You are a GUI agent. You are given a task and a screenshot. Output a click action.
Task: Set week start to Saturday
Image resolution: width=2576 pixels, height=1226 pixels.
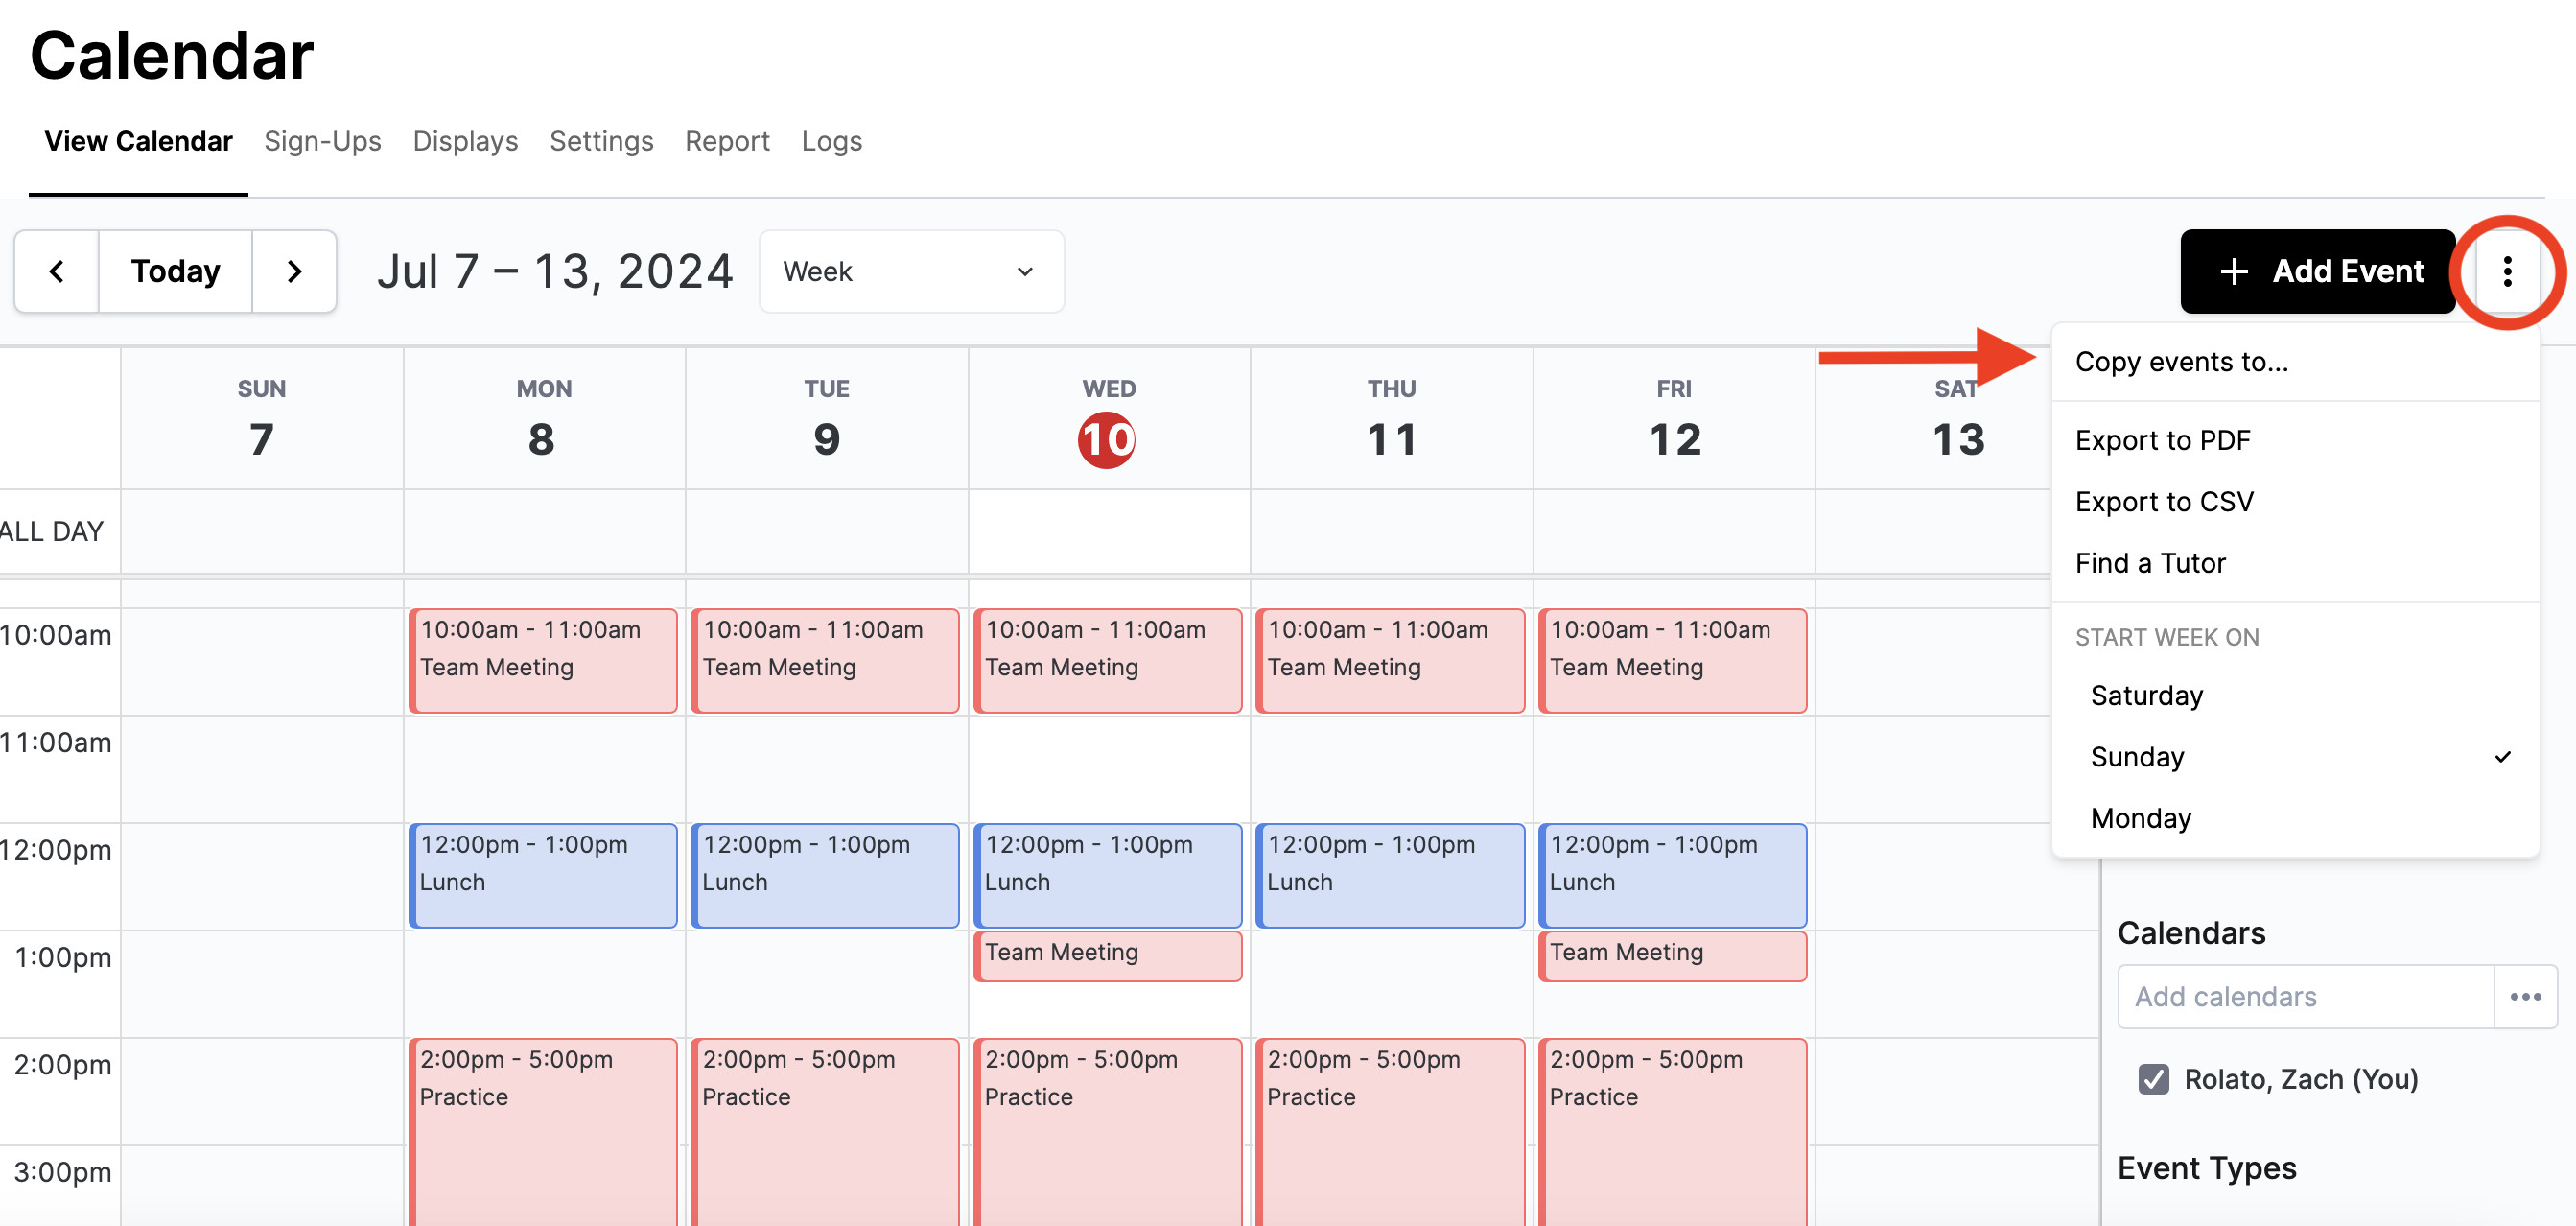2295,696
